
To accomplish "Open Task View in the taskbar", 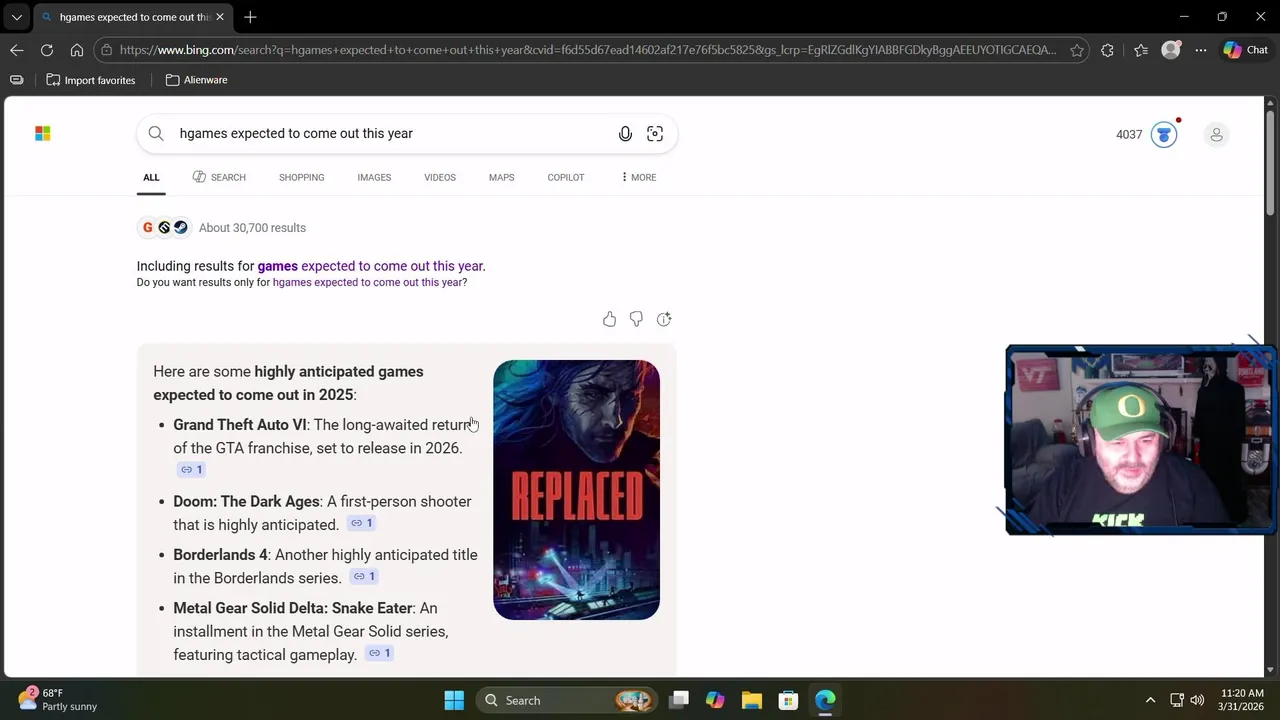I will [679, 700].
